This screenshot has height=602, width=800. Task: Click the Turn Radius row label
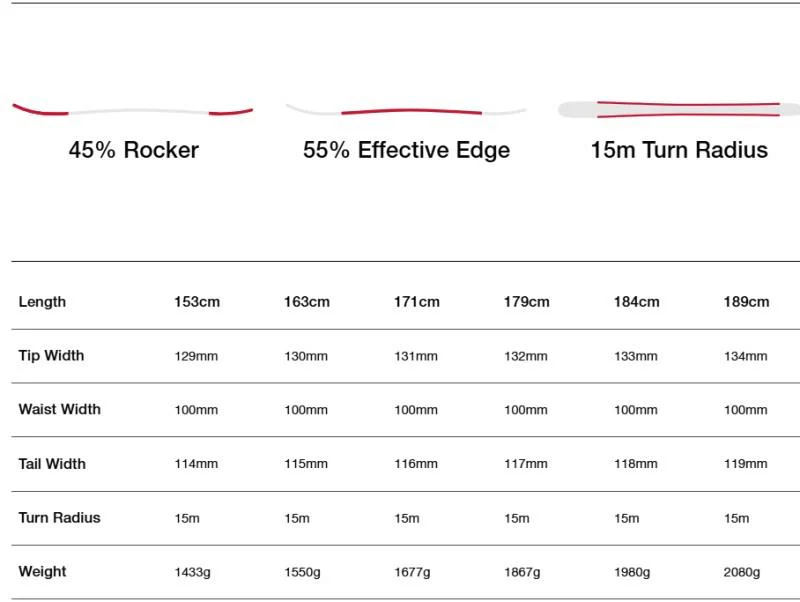[x=59, y=518]
